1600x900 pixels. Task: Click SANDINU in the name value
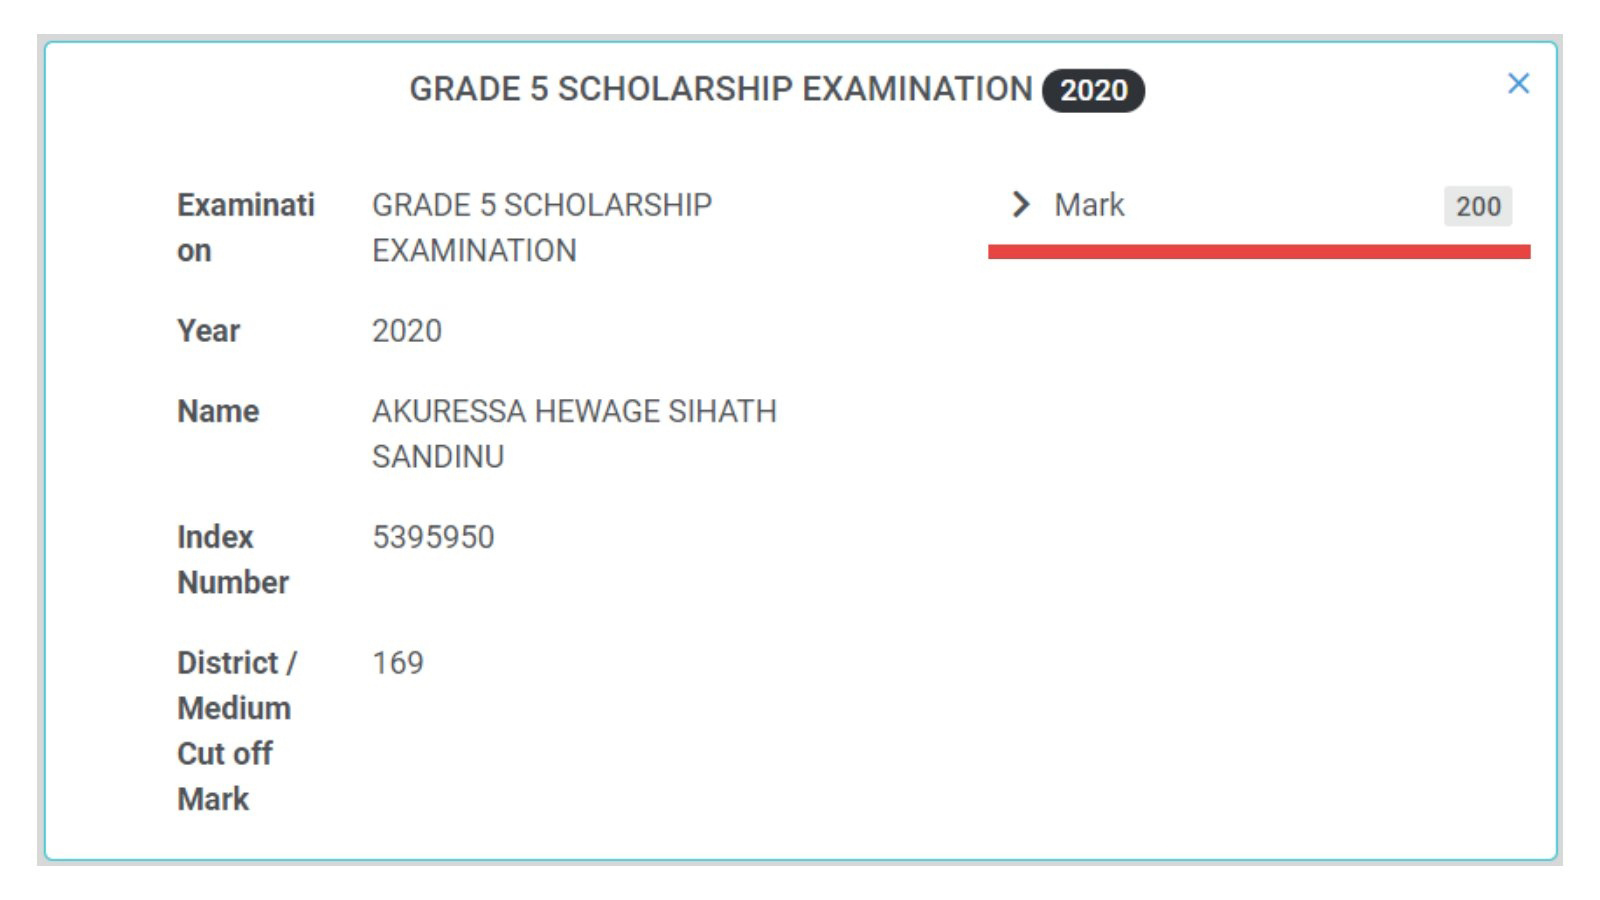click(438, 457)
